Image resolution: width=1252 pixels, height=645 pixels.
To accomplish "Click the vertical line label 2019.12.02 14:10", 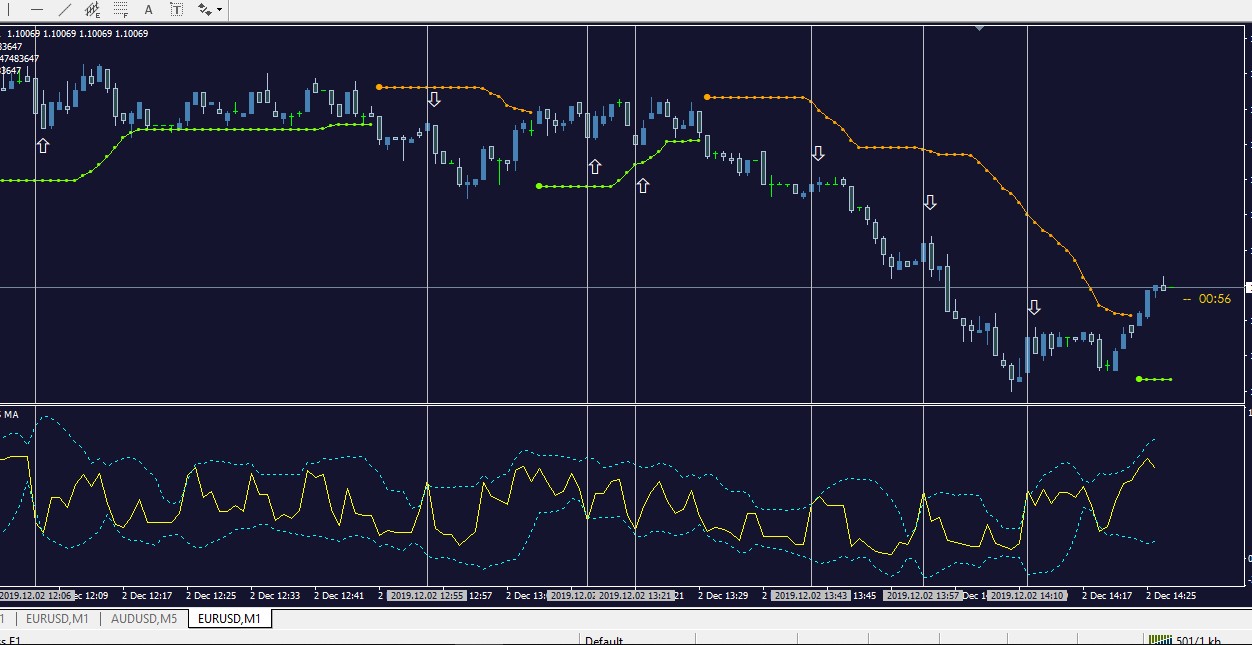I will [1027, 596].
